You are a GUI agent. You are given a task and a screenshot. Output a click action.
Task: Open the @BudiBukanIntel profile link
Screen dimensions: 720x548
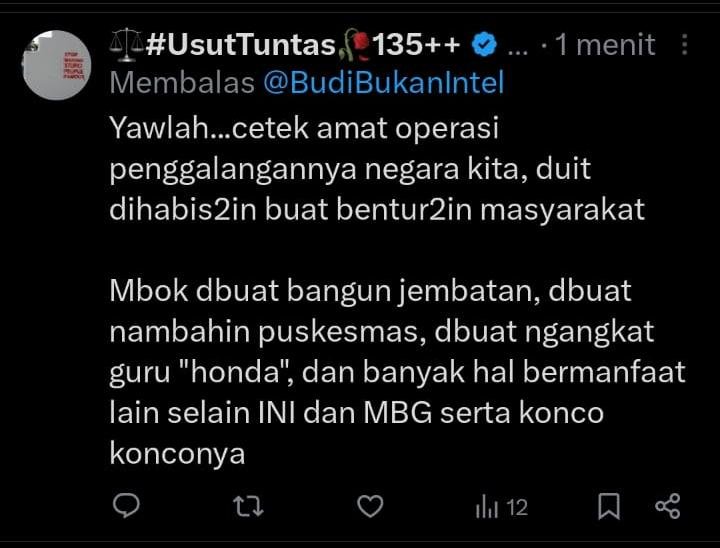tap(384, 83)
